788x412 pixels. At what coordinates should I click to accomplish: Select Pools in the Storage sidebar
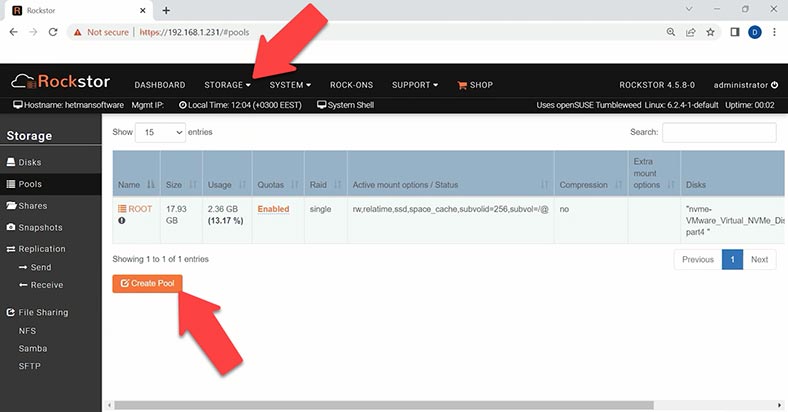coord(50,184)
